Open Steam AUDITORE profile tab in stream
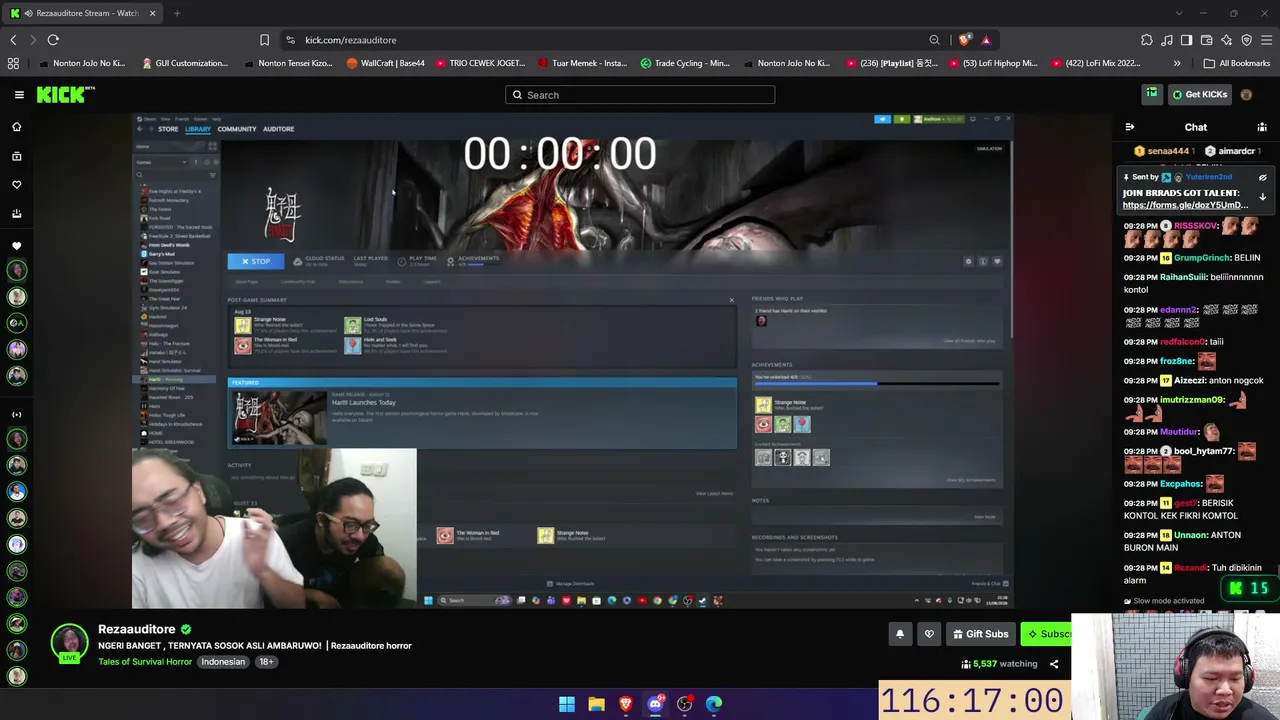 point(278,129)
